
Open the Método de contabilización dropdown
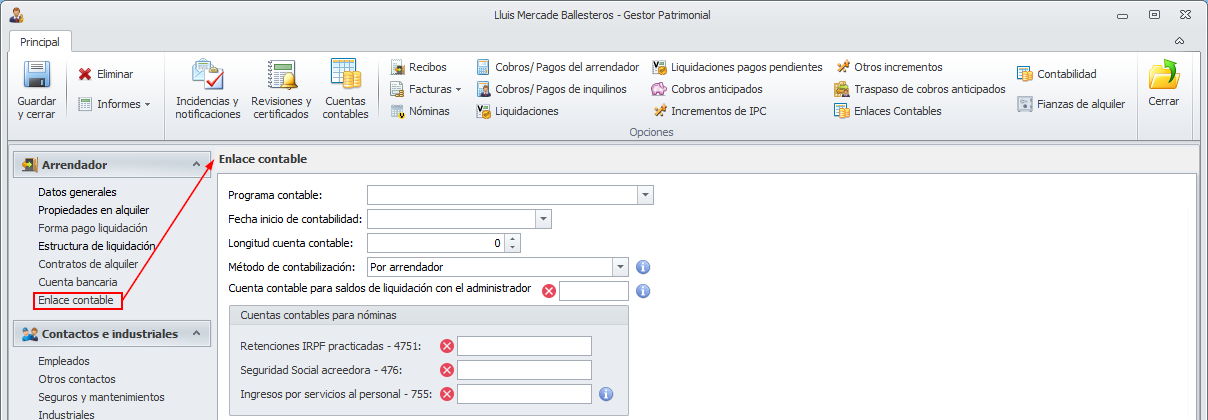(620, 267)
